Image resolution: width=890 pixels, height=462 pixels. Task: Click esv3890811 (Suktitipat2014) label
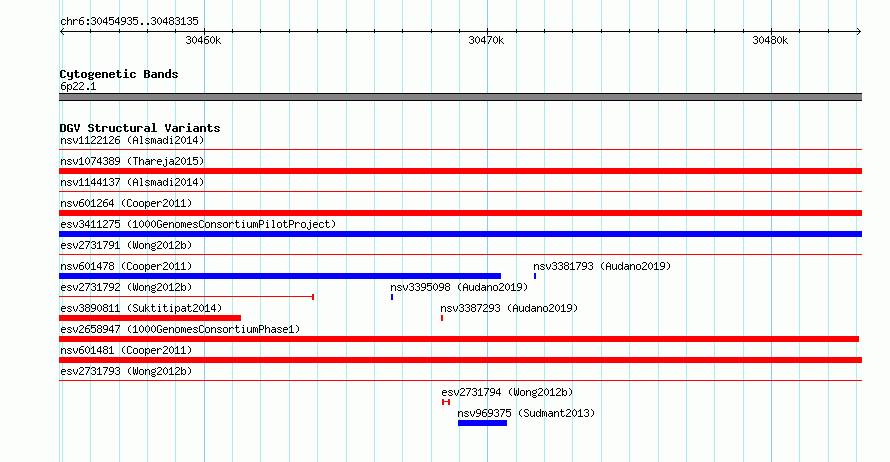(141, 308)
